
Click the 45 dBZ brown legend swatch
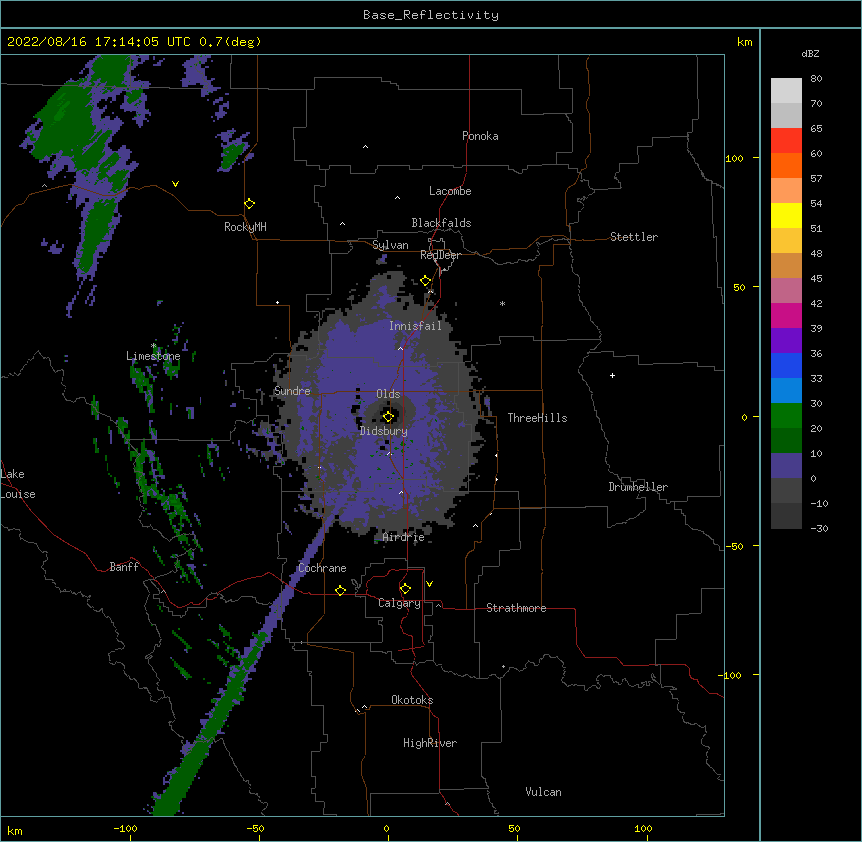(786, 265)
